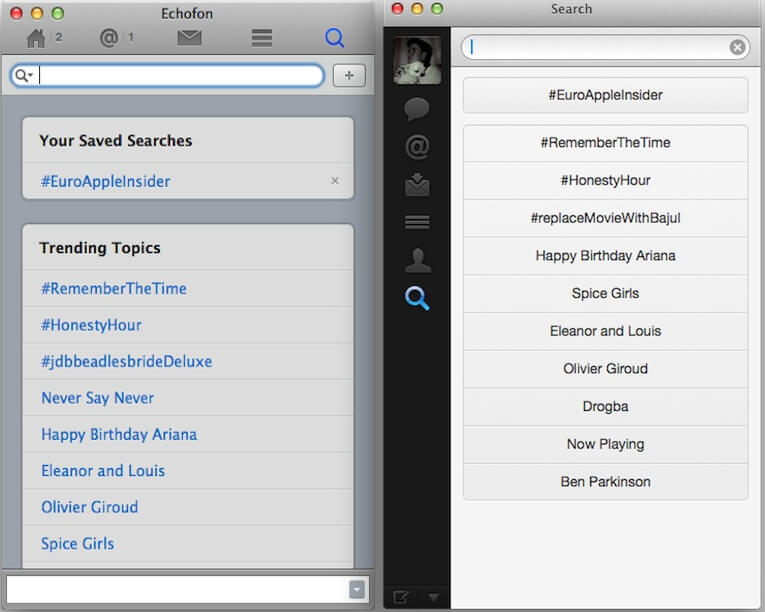Click #HonestyHour in Search window
765x612 pixels.
click(x=605, y=181)
